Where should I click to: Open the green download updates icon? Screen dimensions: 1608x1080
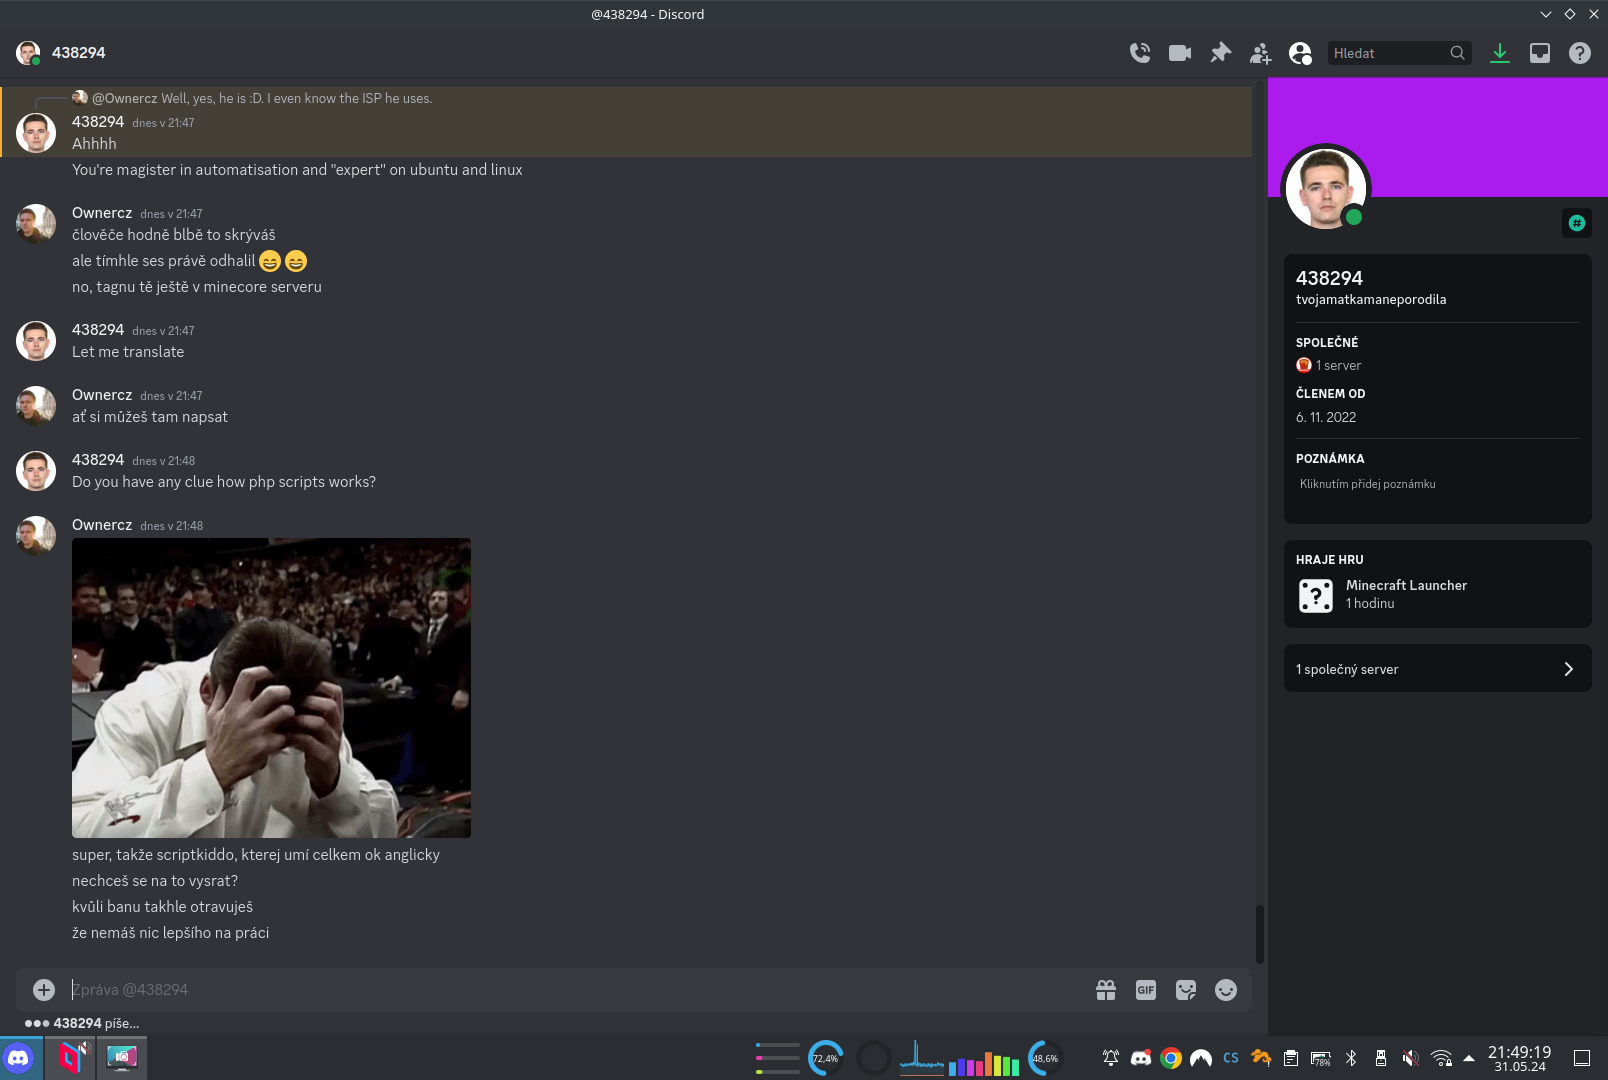(1500, 53)
